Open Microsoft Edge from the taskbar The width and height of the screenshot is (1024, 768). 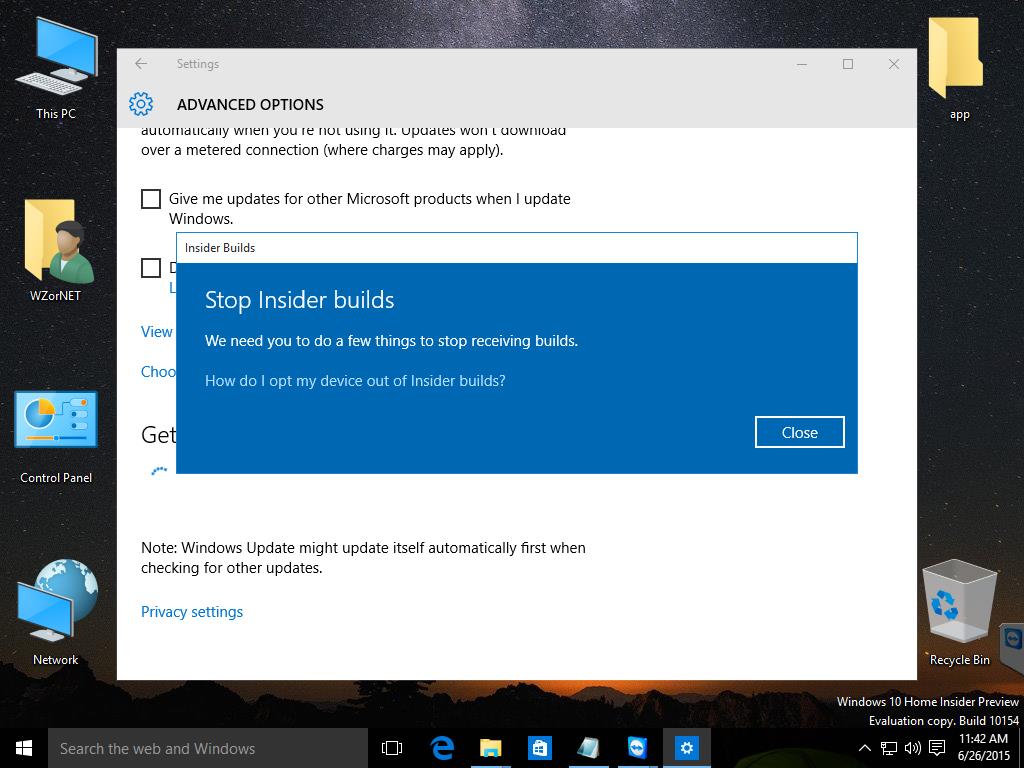pyautogui.click(x=442, y=748)
